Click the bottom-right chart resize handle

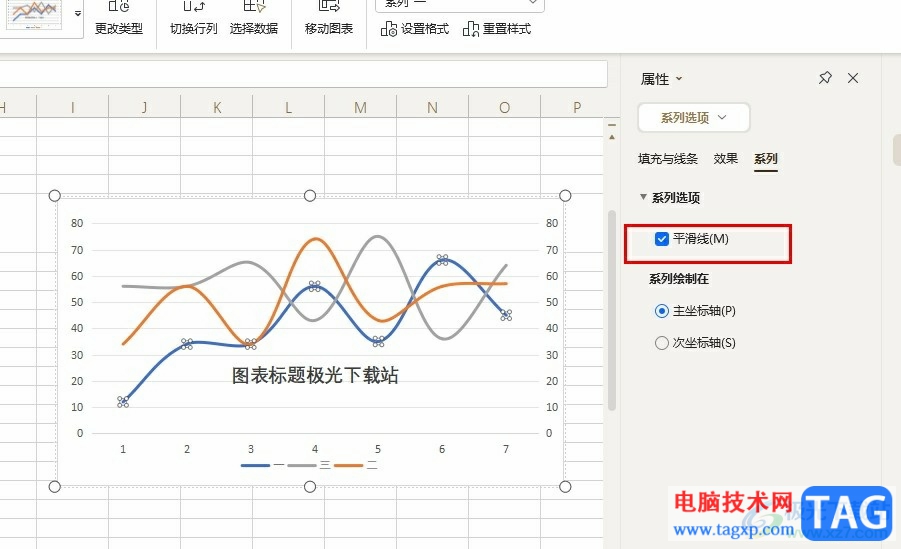pos(565,487)
